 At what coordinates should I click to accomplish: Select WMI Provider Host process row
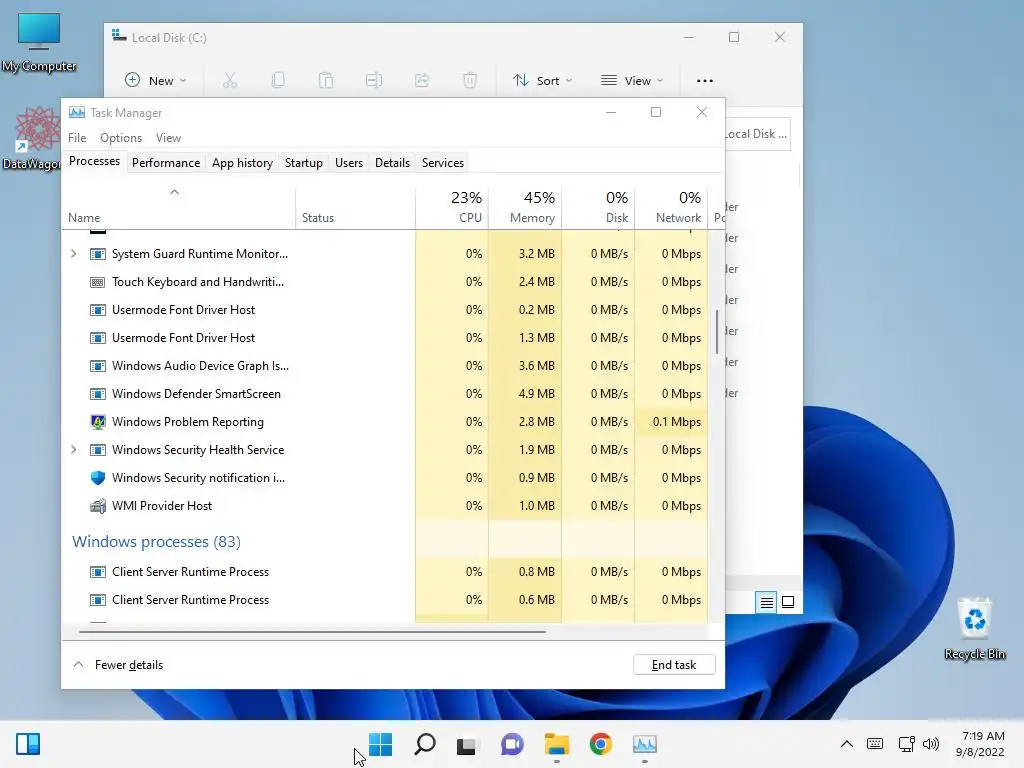click(x=385, y=506)
